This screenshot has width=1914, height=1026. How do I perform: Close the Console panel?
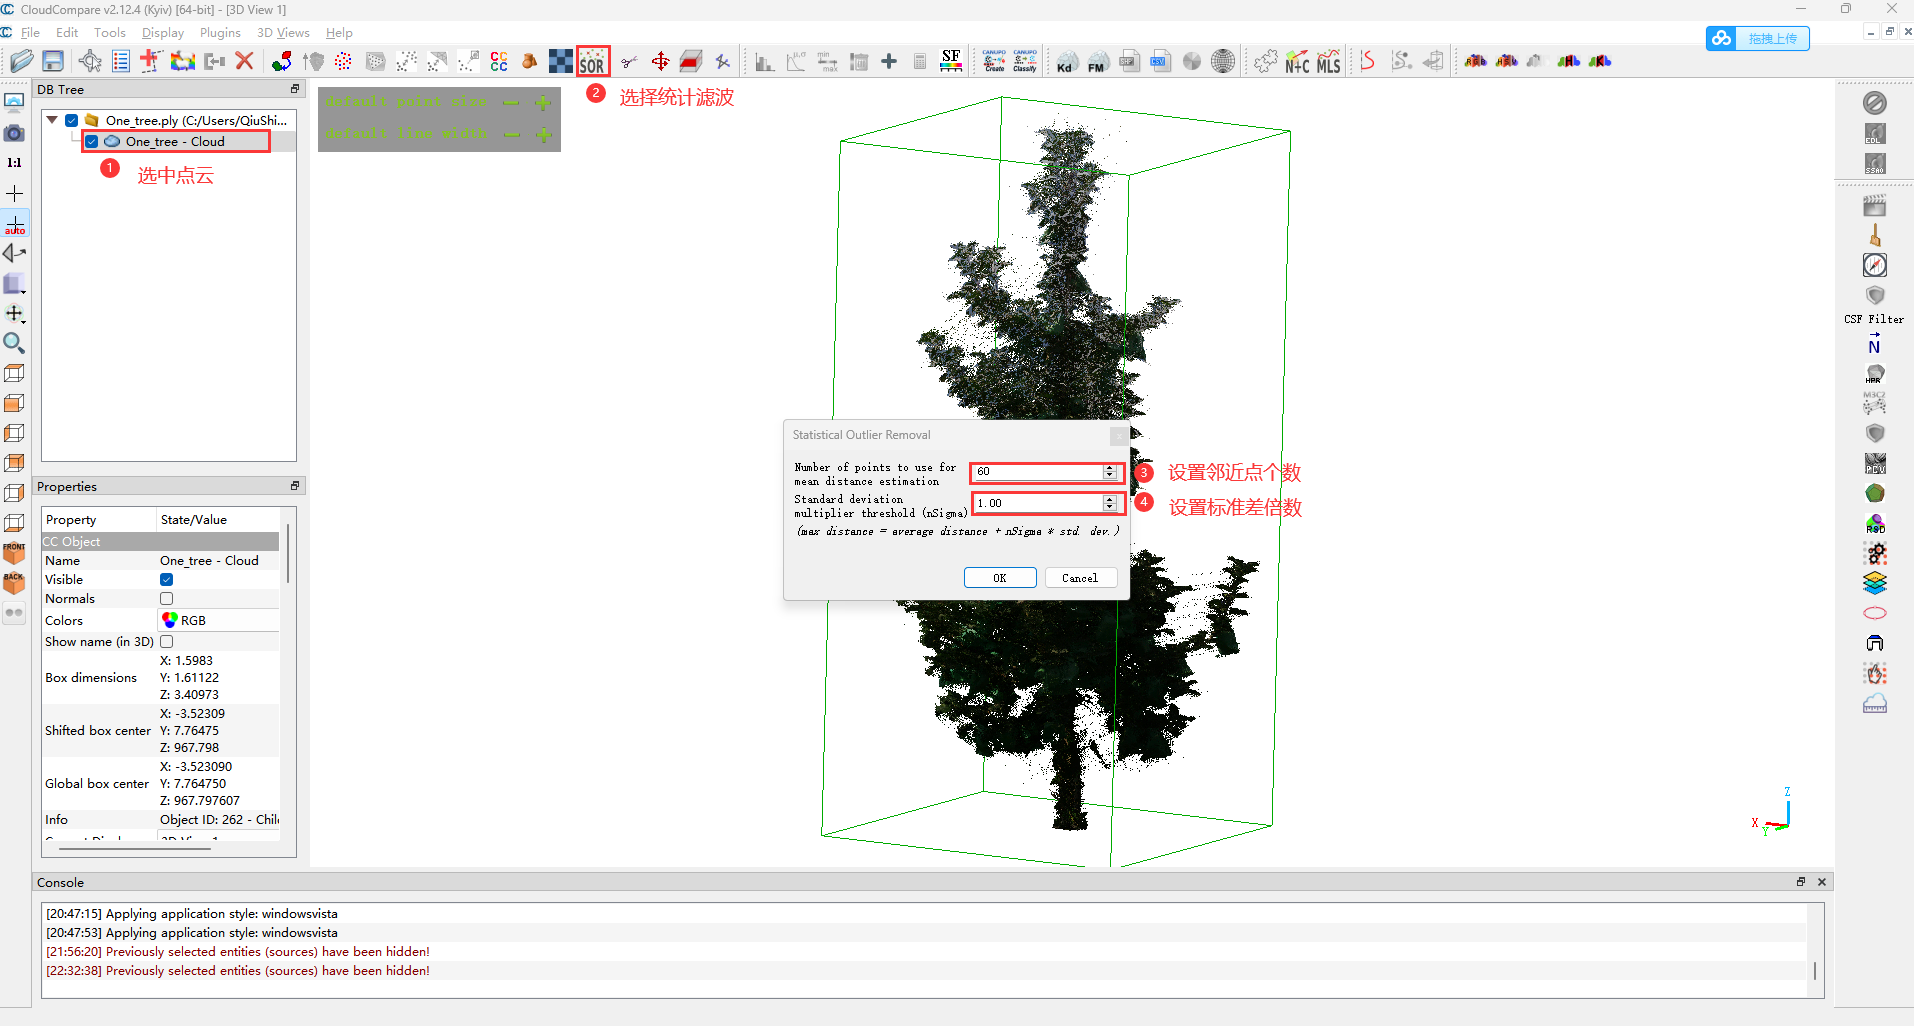(x=1821, y=882)
